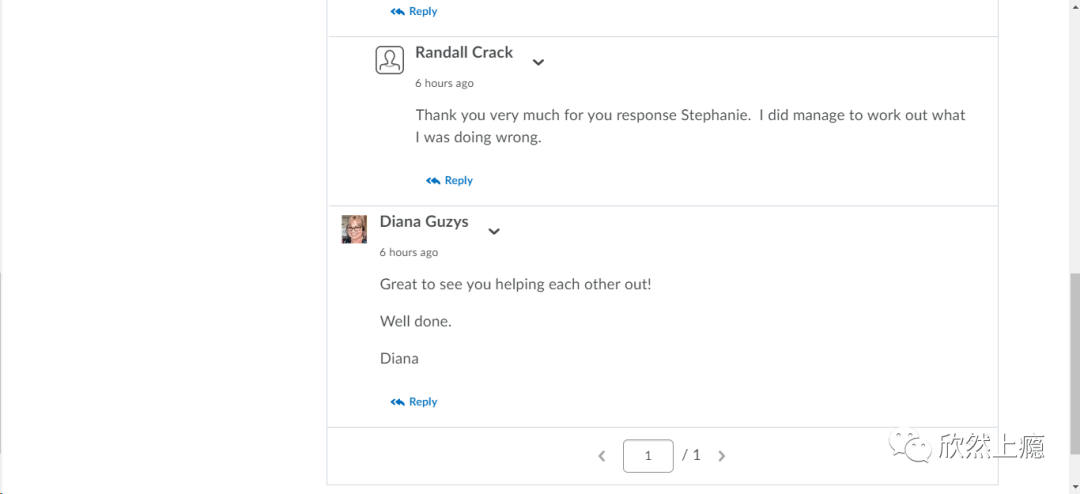Click the Randall Crack author name
This screenshot has height=494, width=1080.
pyautogui.click(x=464, y=52)
